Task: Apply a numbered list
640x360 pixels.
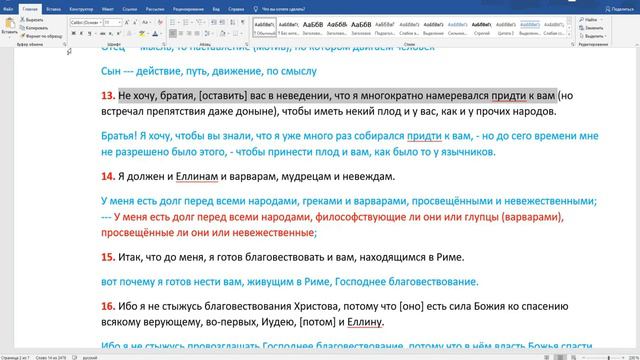Action: pos(186,22)
